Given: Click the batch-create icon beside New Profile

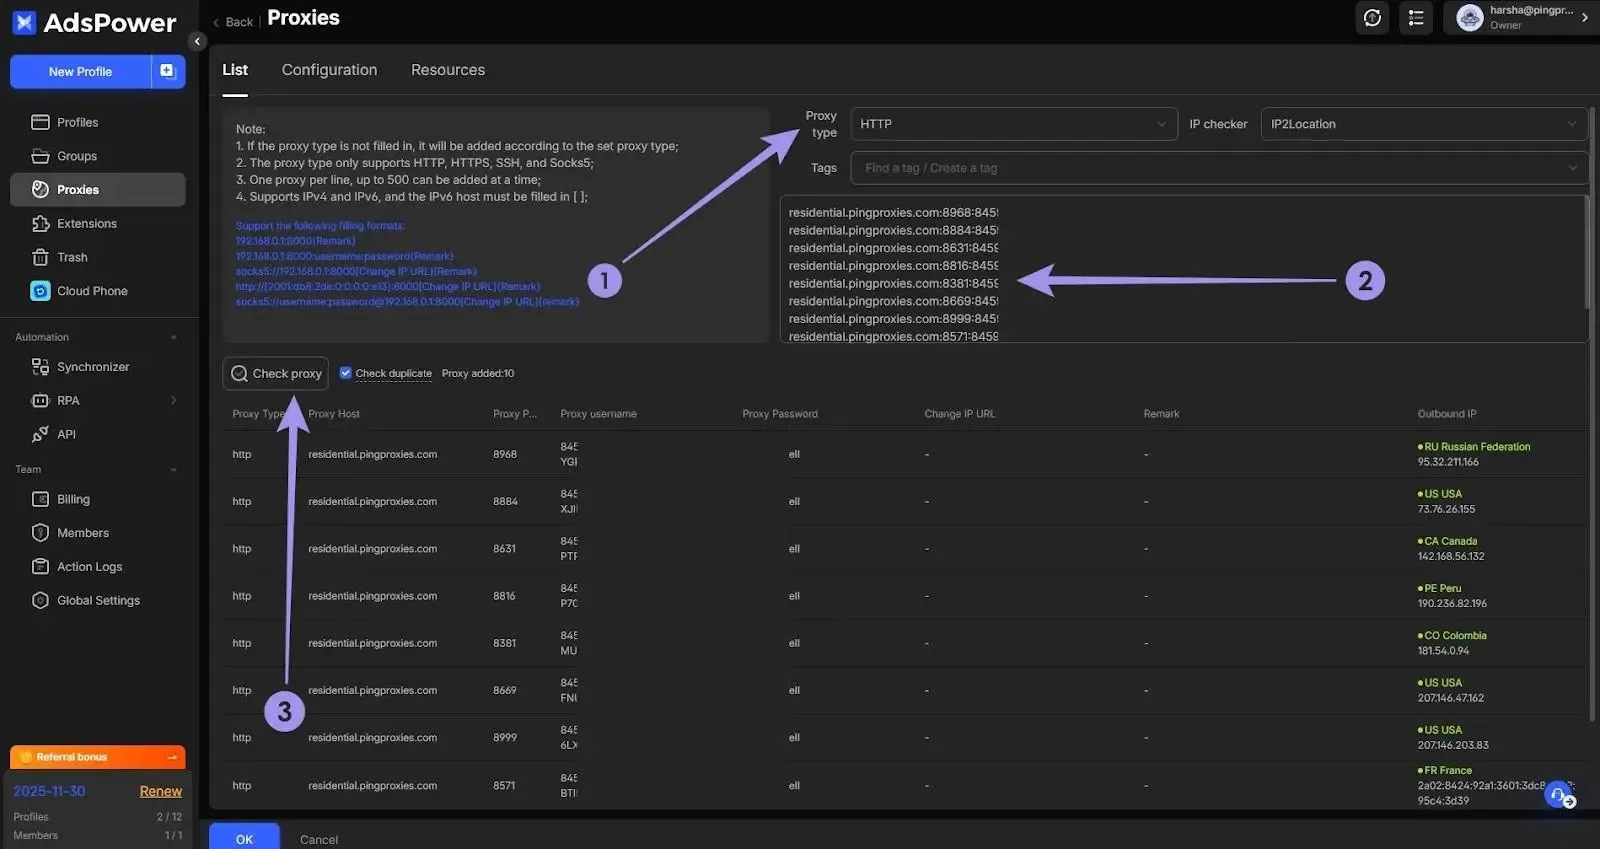Looking at the screenshot, I should tap(167, 71).
